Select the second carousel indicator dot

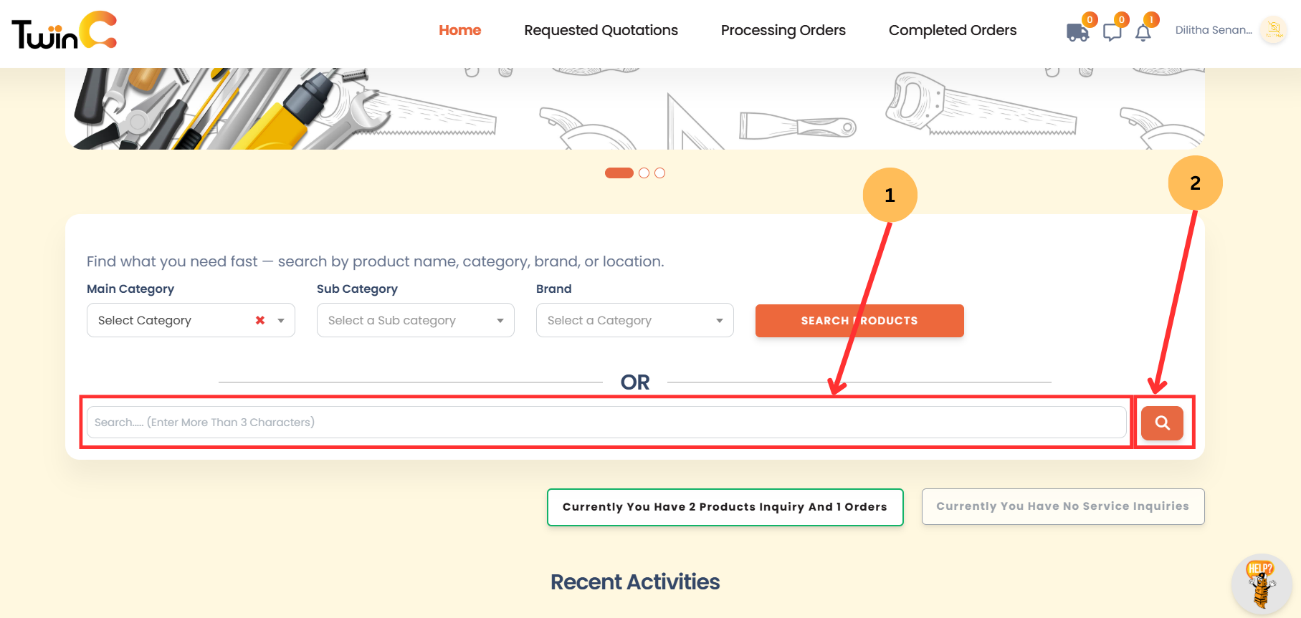click(x=643, y=172)
